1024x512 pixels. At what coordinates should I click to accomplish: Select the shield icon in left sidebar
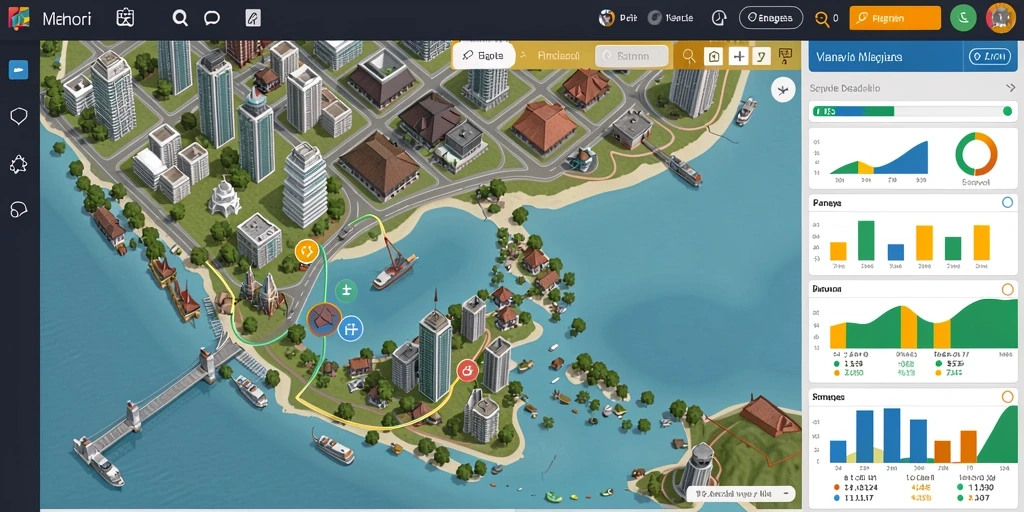(x=18, y=116)
